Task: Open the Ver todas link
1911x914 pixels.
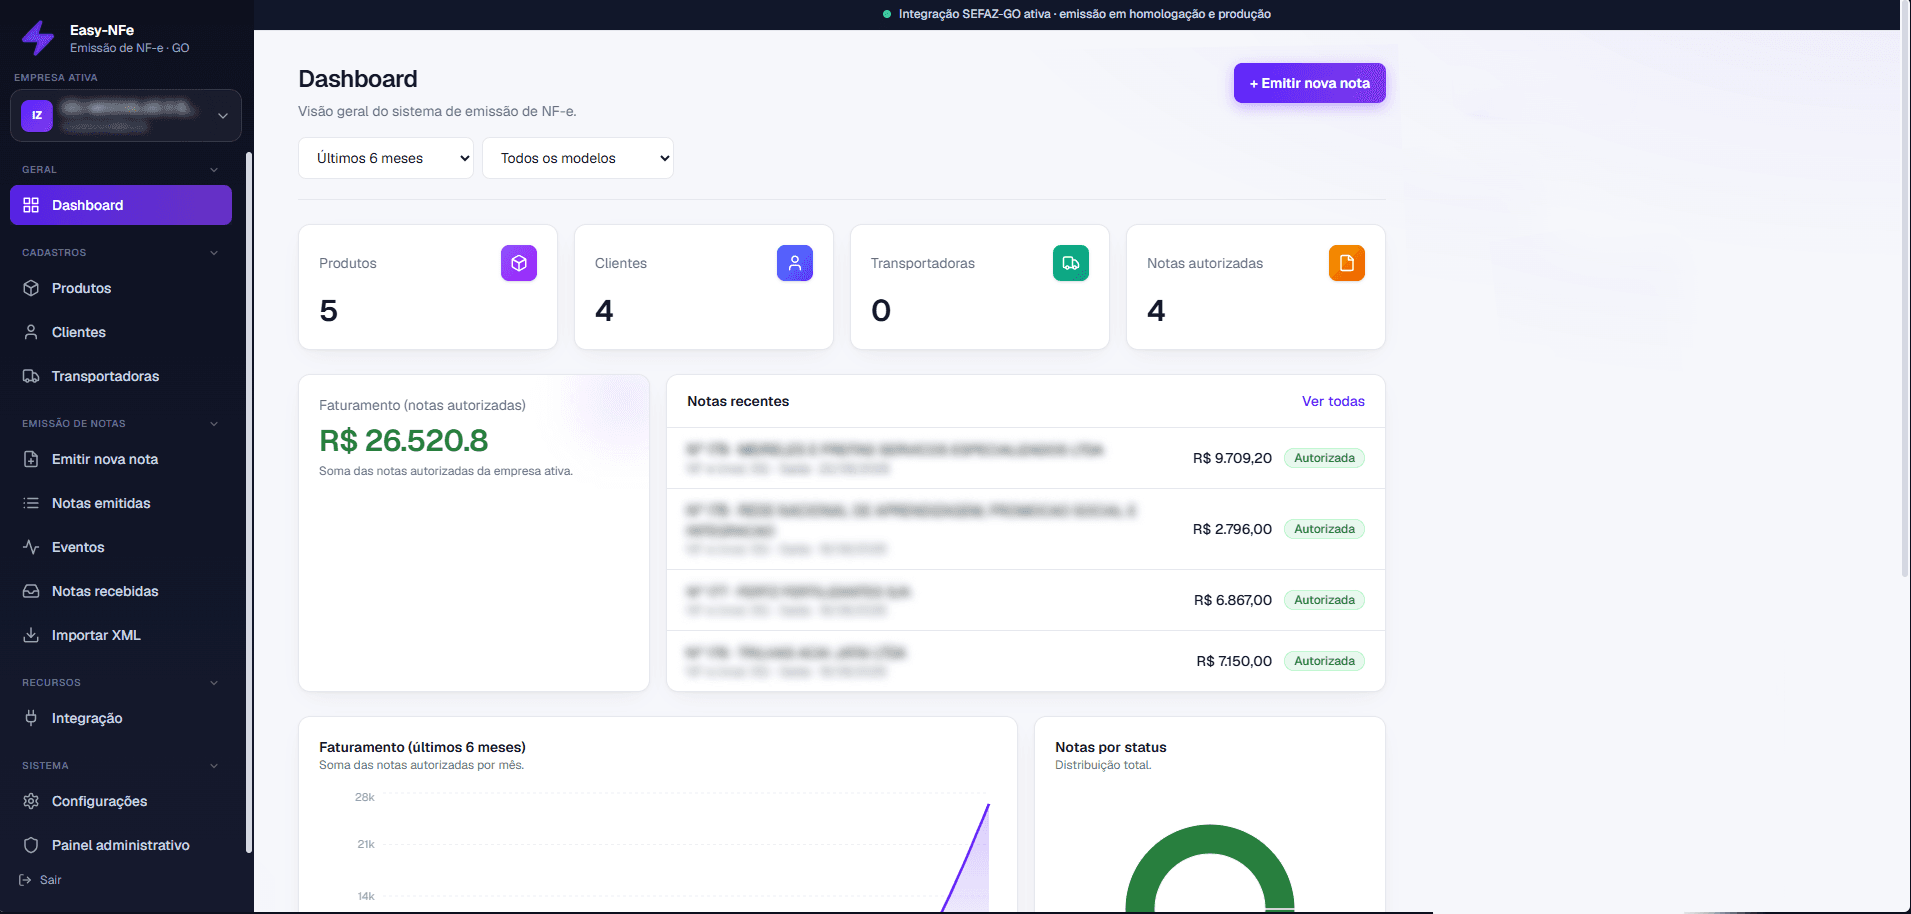Action: [x=1333, y=401]
